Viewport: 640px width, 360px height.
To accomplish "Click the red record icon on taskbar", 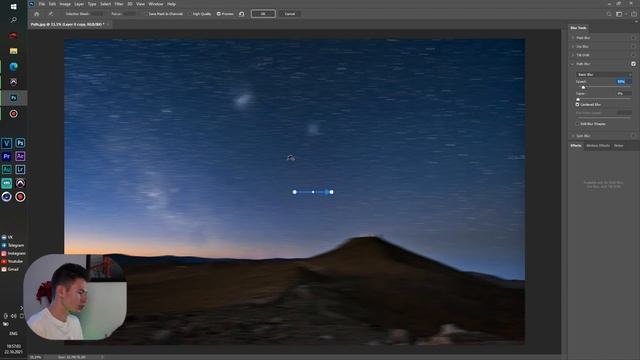I will [13, 114].
